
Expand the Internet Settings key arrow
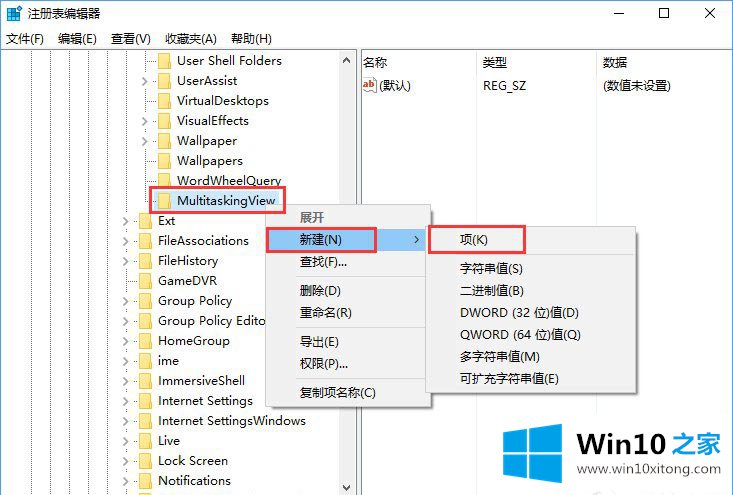point(125,401)
